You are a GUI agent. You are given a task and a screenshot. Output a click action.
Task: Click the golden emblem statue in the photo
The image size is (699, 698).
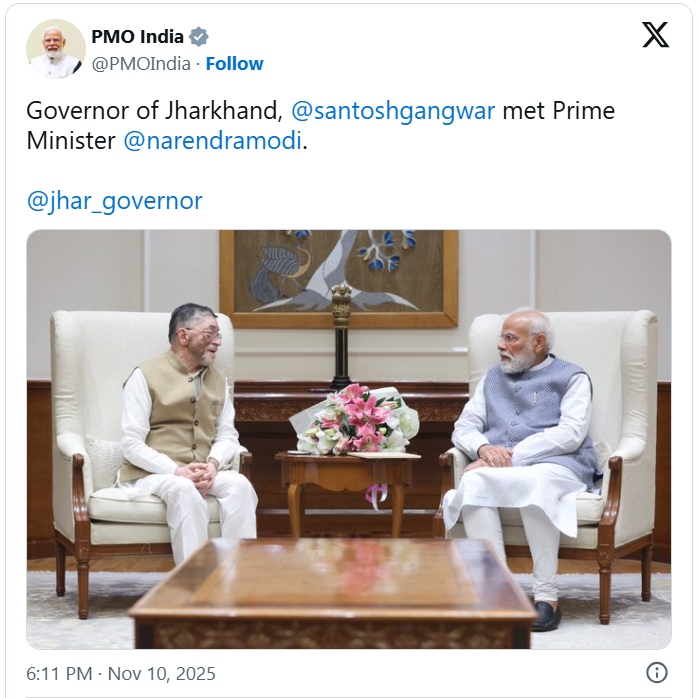click(x=342, y=305)
